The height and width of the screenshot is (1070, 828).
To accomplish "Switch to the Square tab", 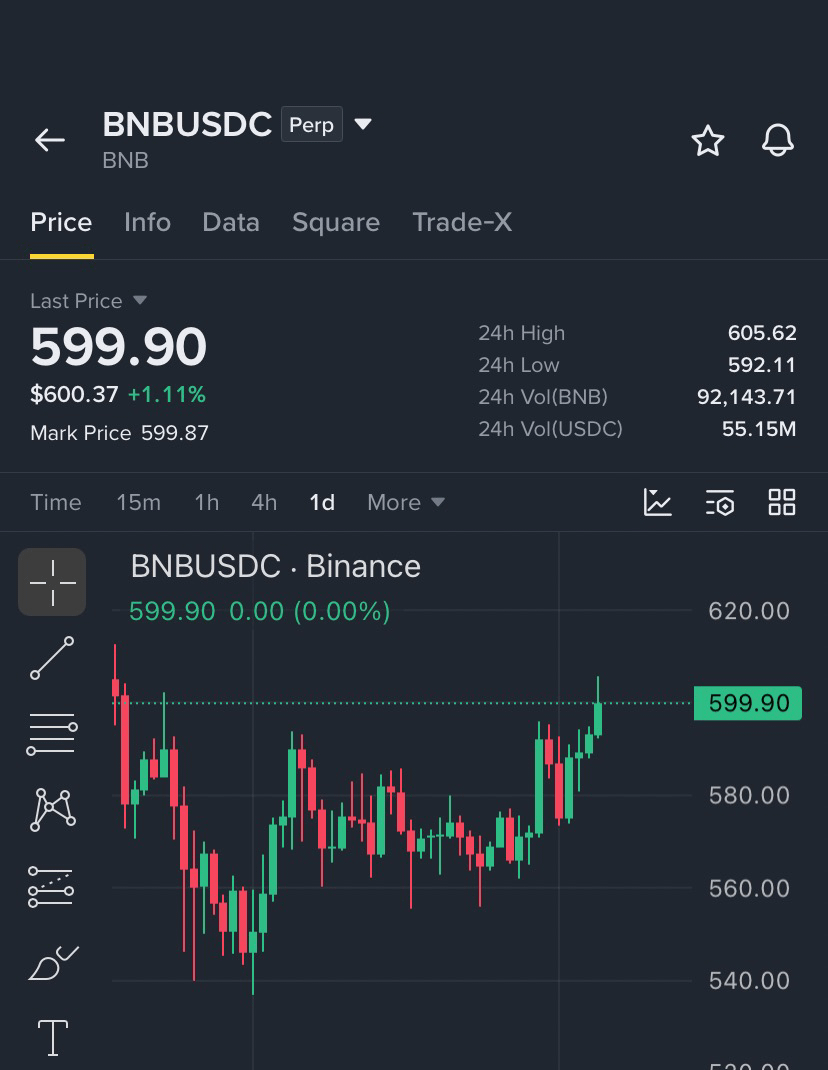I will [x=336, y=222].
